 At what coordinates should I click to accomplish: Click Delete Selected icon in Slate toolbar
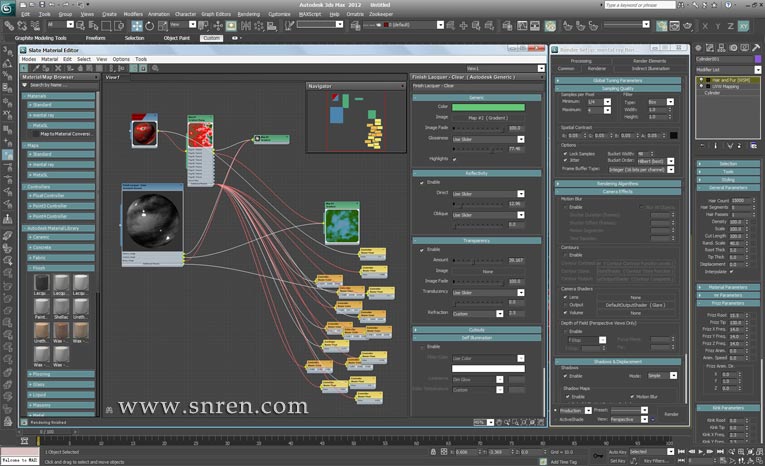point(58,68)
